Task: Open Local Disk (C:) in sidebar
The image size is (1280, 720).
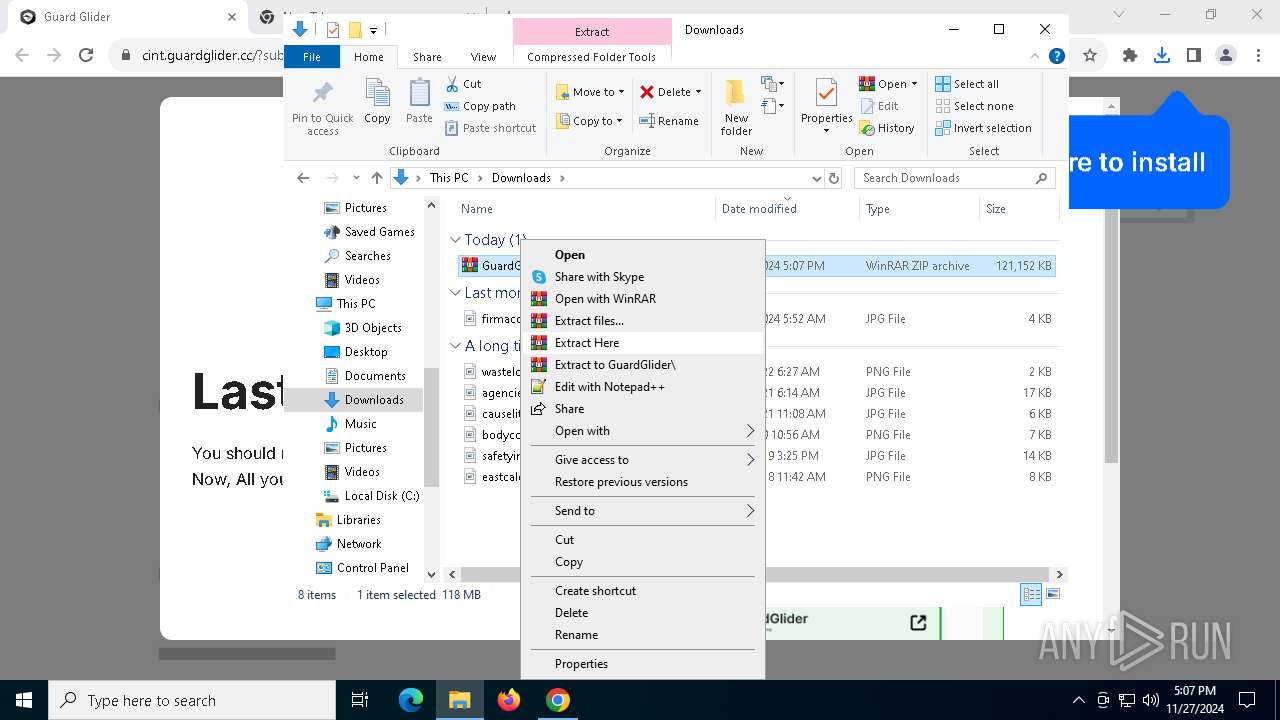Action: 370,496
